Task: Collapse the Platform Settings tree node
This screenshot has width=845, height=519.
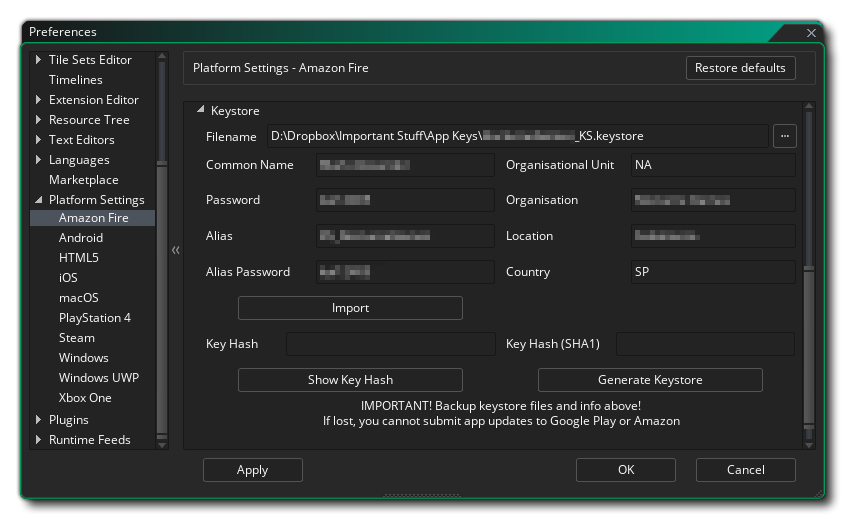Action: pos(39,200)
